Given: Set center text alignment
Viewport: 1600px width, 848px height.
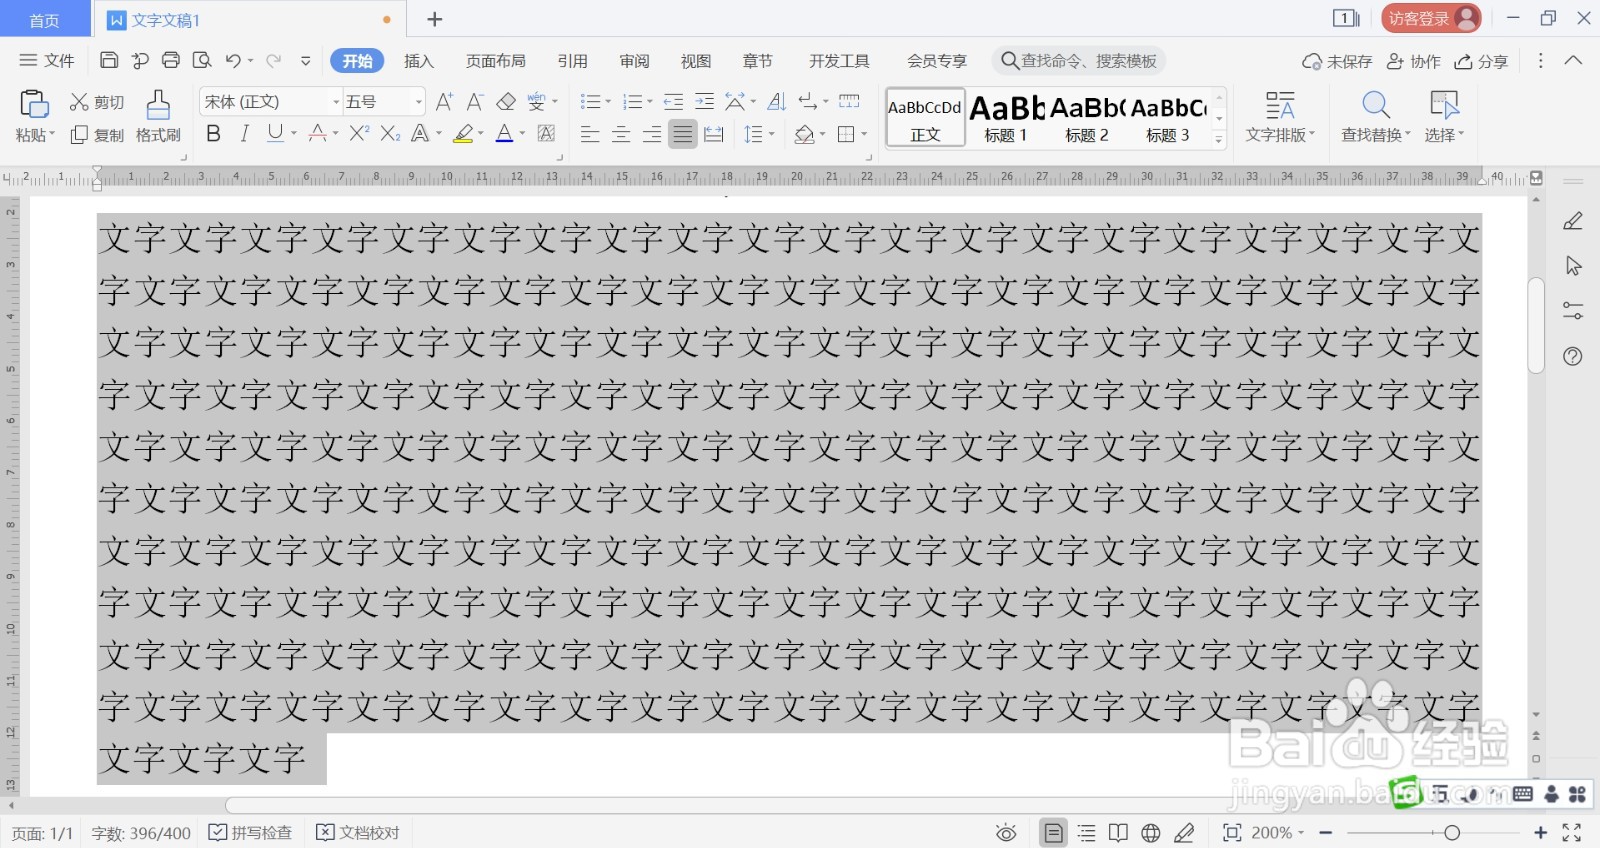Looking at the screenshot, I should (621, 134).
